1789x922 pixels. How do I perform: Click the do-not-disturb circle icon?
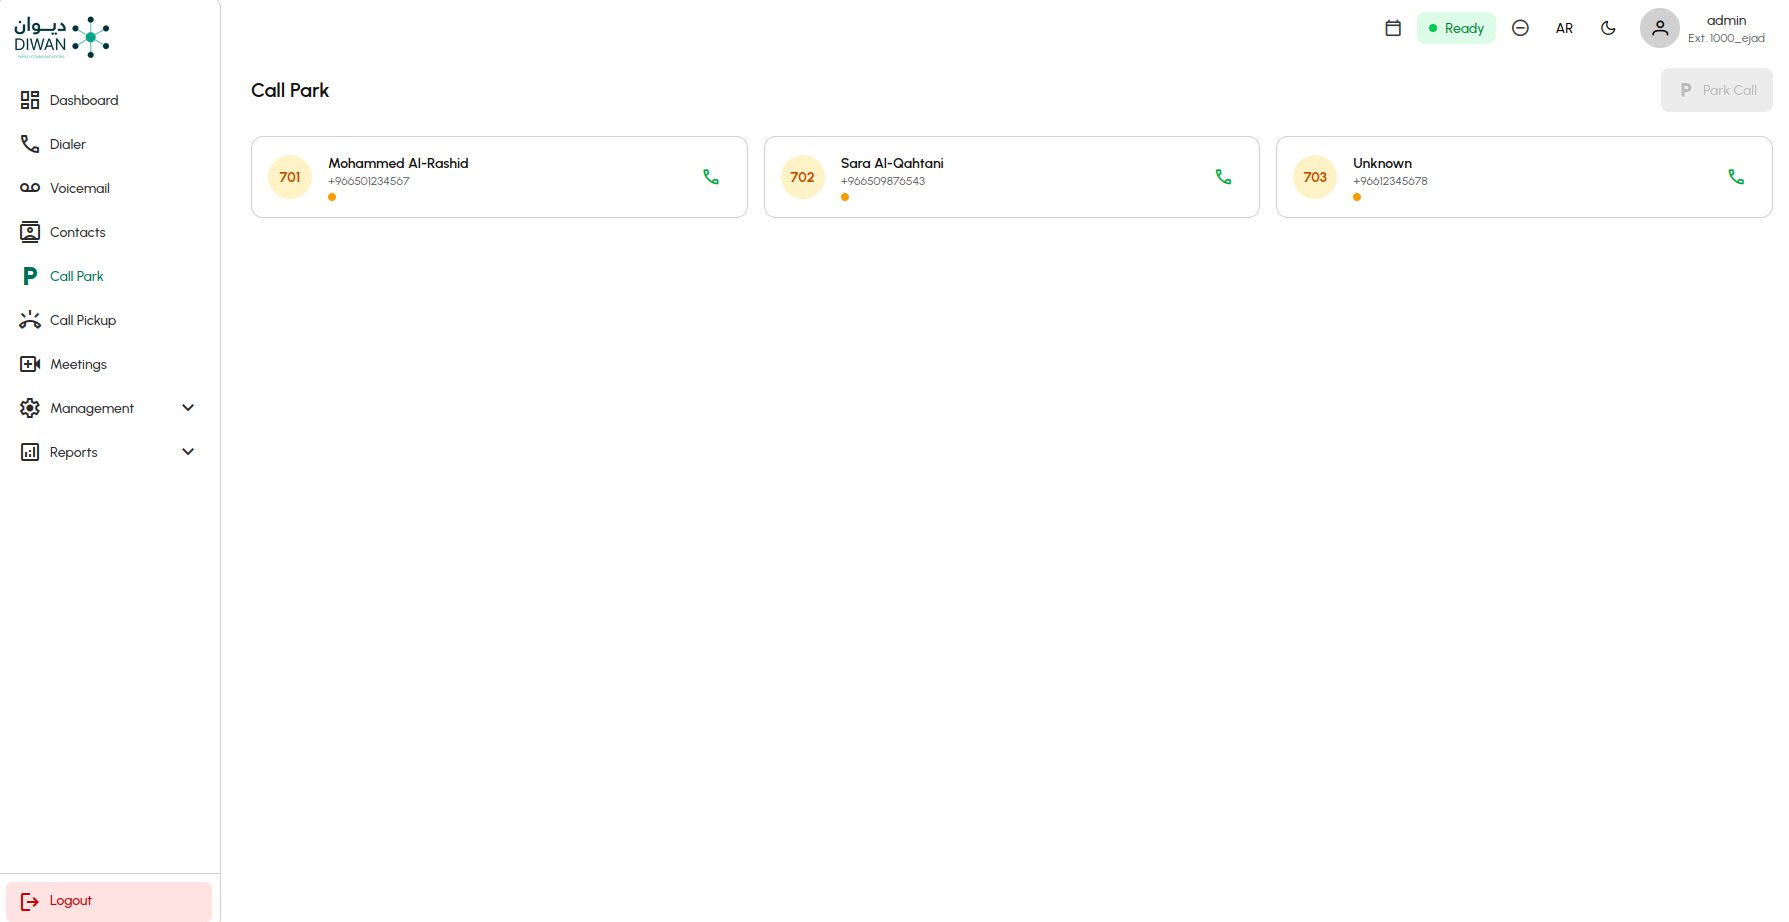click(x=1520, y=28)
